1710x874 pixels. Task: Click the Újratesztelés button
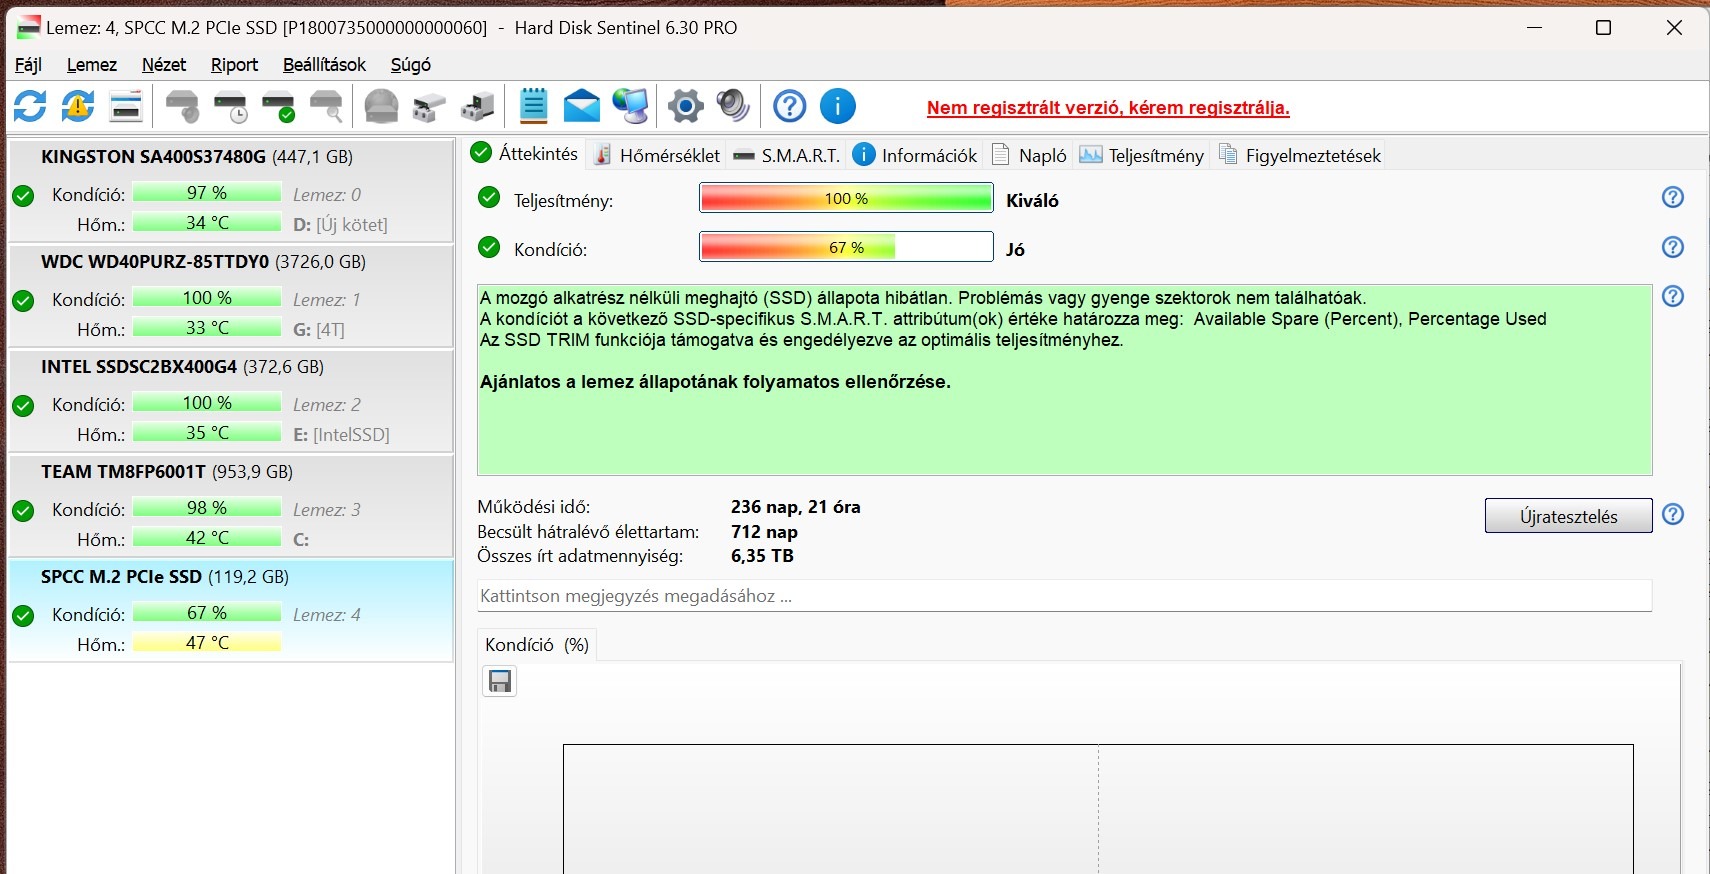(1568, 516)
